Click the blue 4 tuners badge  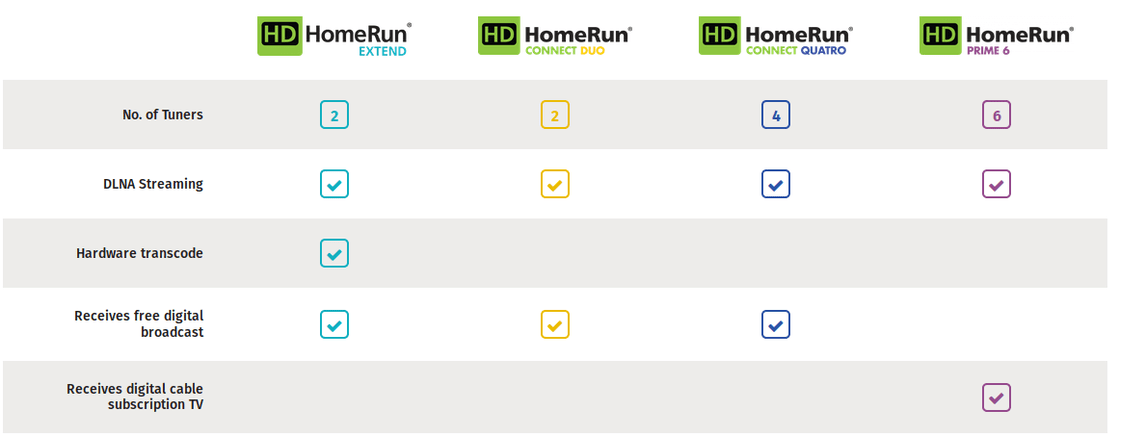point(775,115)
